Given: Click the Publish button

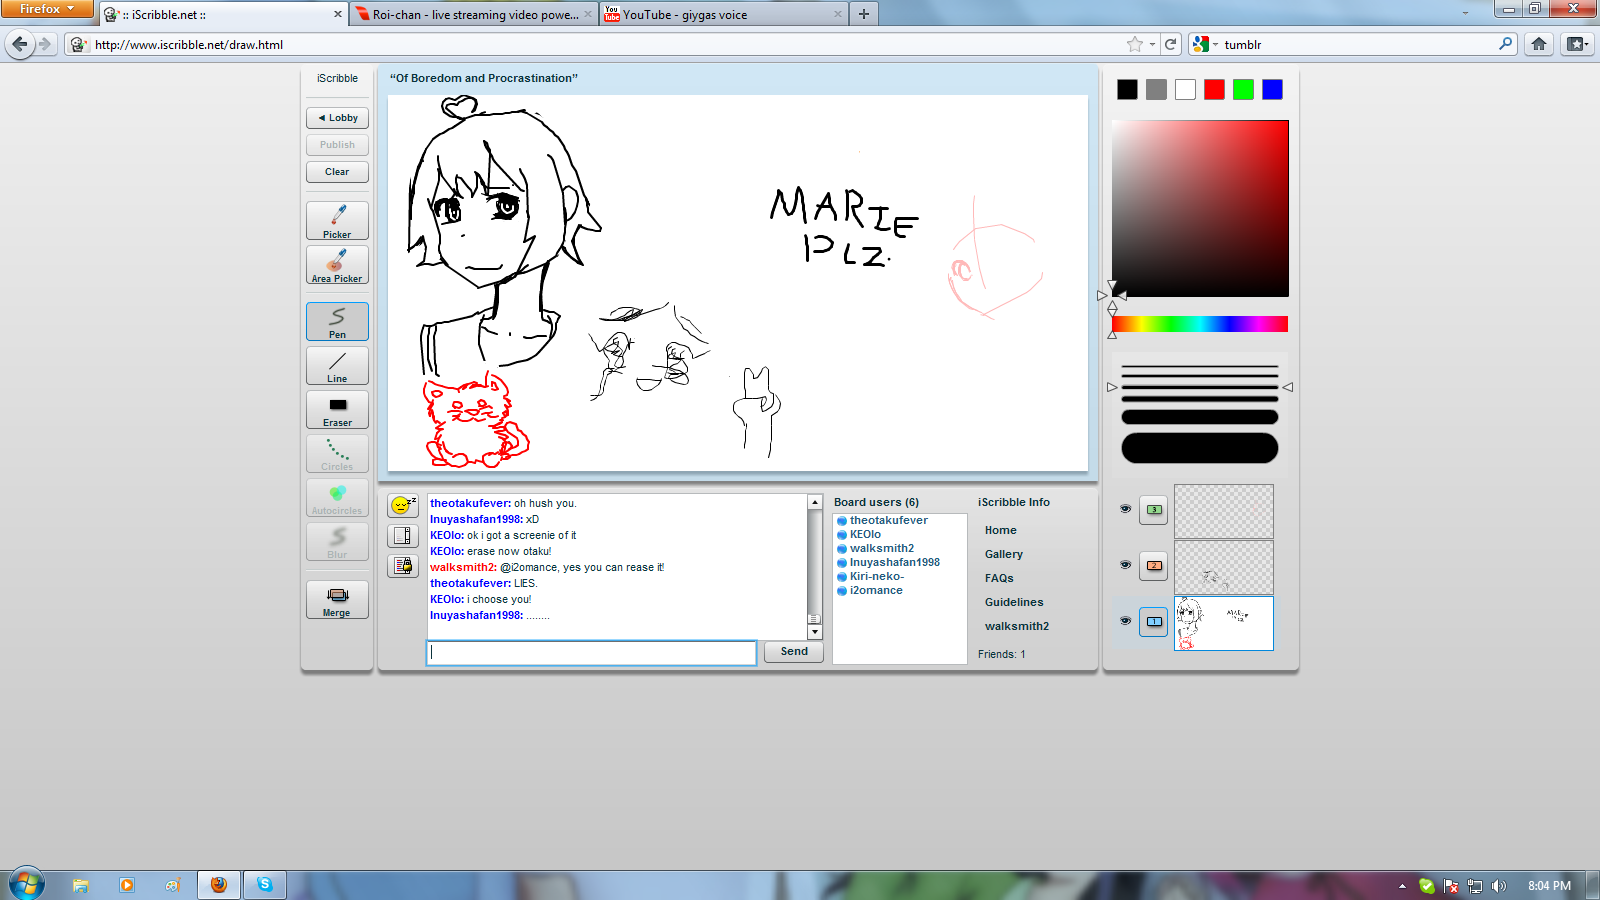Looking at the screenshot, I should coord(337,145).
